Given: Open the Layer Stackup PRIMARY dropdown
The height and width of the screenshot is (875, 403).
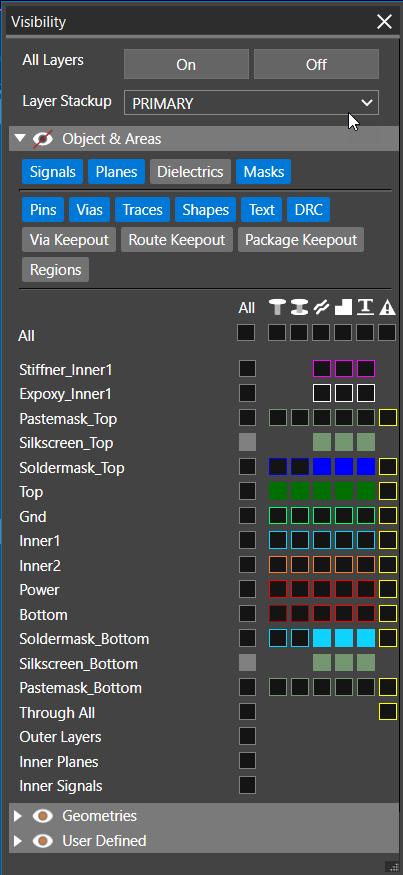Looking at the screenshot, I should click(251, 103).
